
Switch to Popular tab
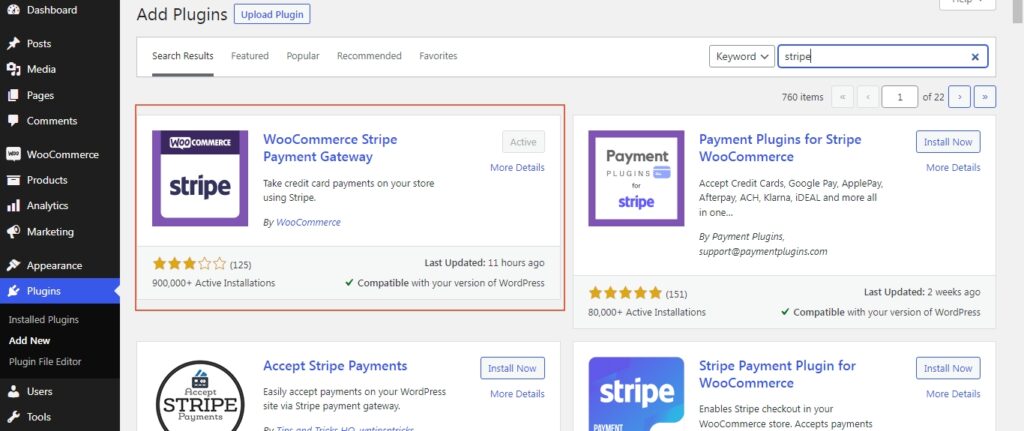click(303, 56)
